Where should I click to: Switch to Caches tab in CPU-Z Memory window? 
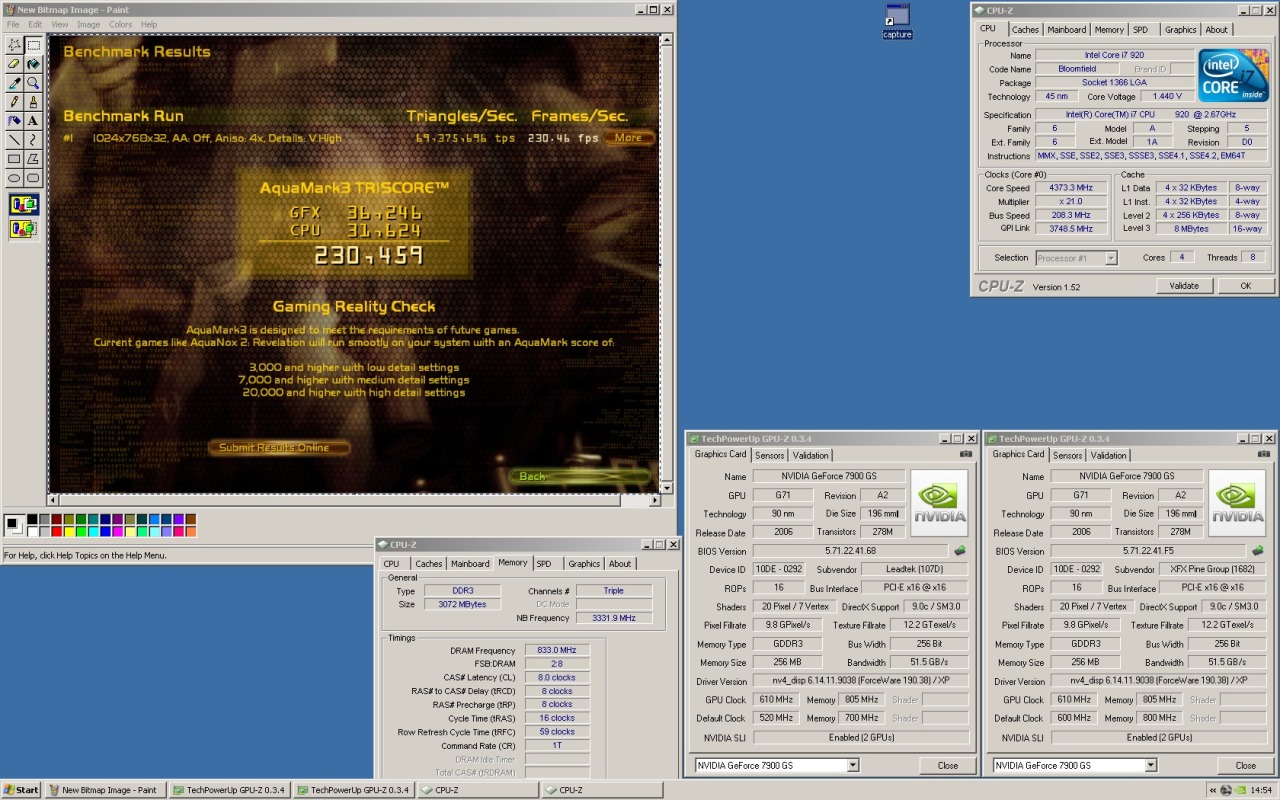pos(428,564)
